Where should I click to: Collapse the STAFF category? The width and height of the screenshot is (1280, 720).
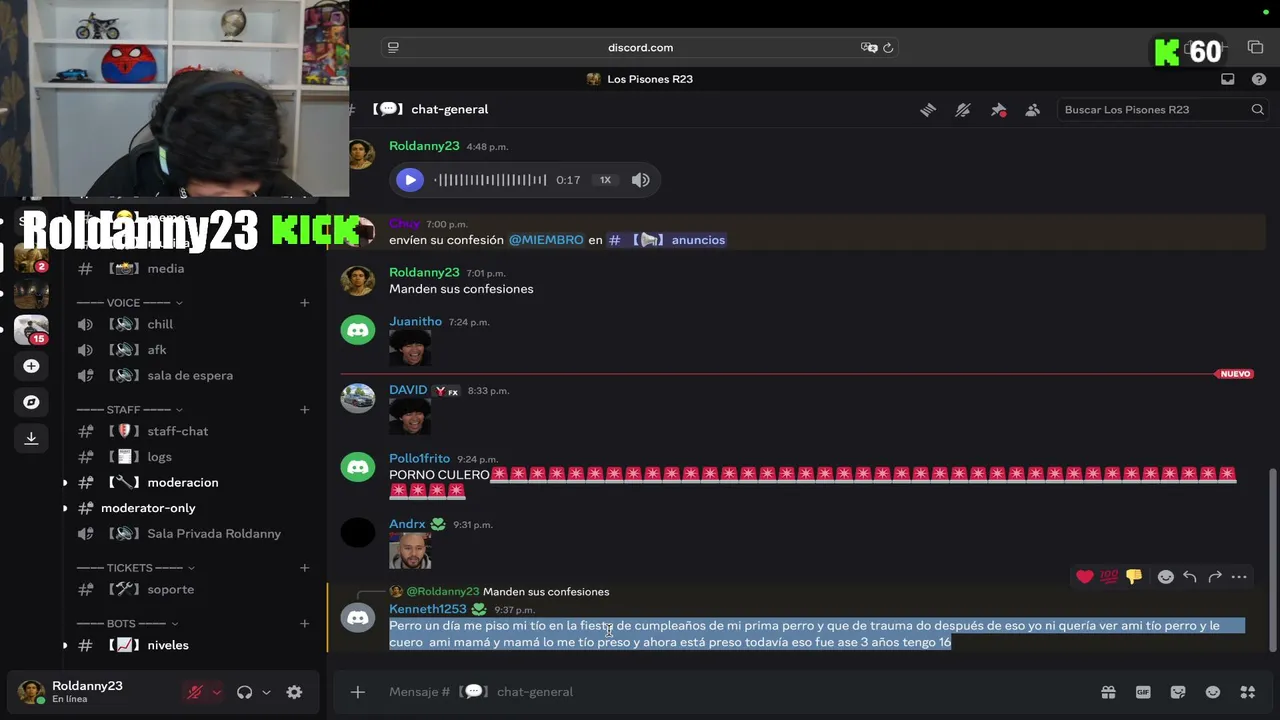130,410
